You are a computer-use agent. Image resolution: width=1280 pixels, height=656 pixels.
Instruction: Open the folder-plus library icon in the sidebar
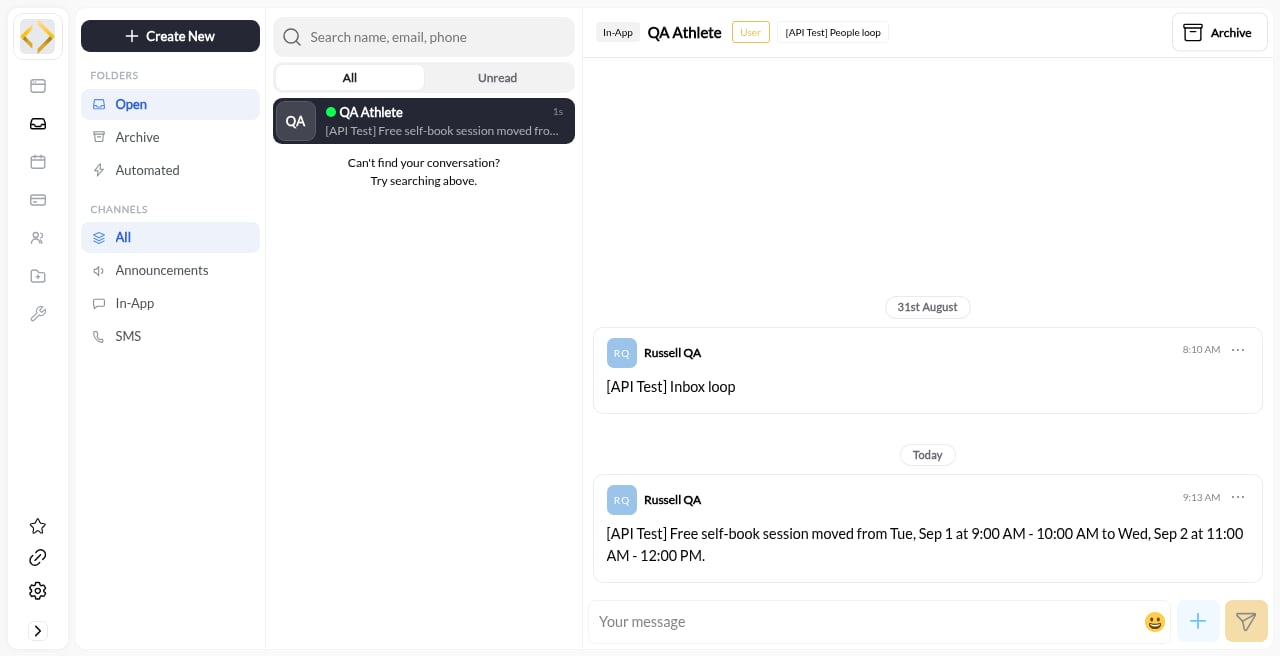click(38, 276)
